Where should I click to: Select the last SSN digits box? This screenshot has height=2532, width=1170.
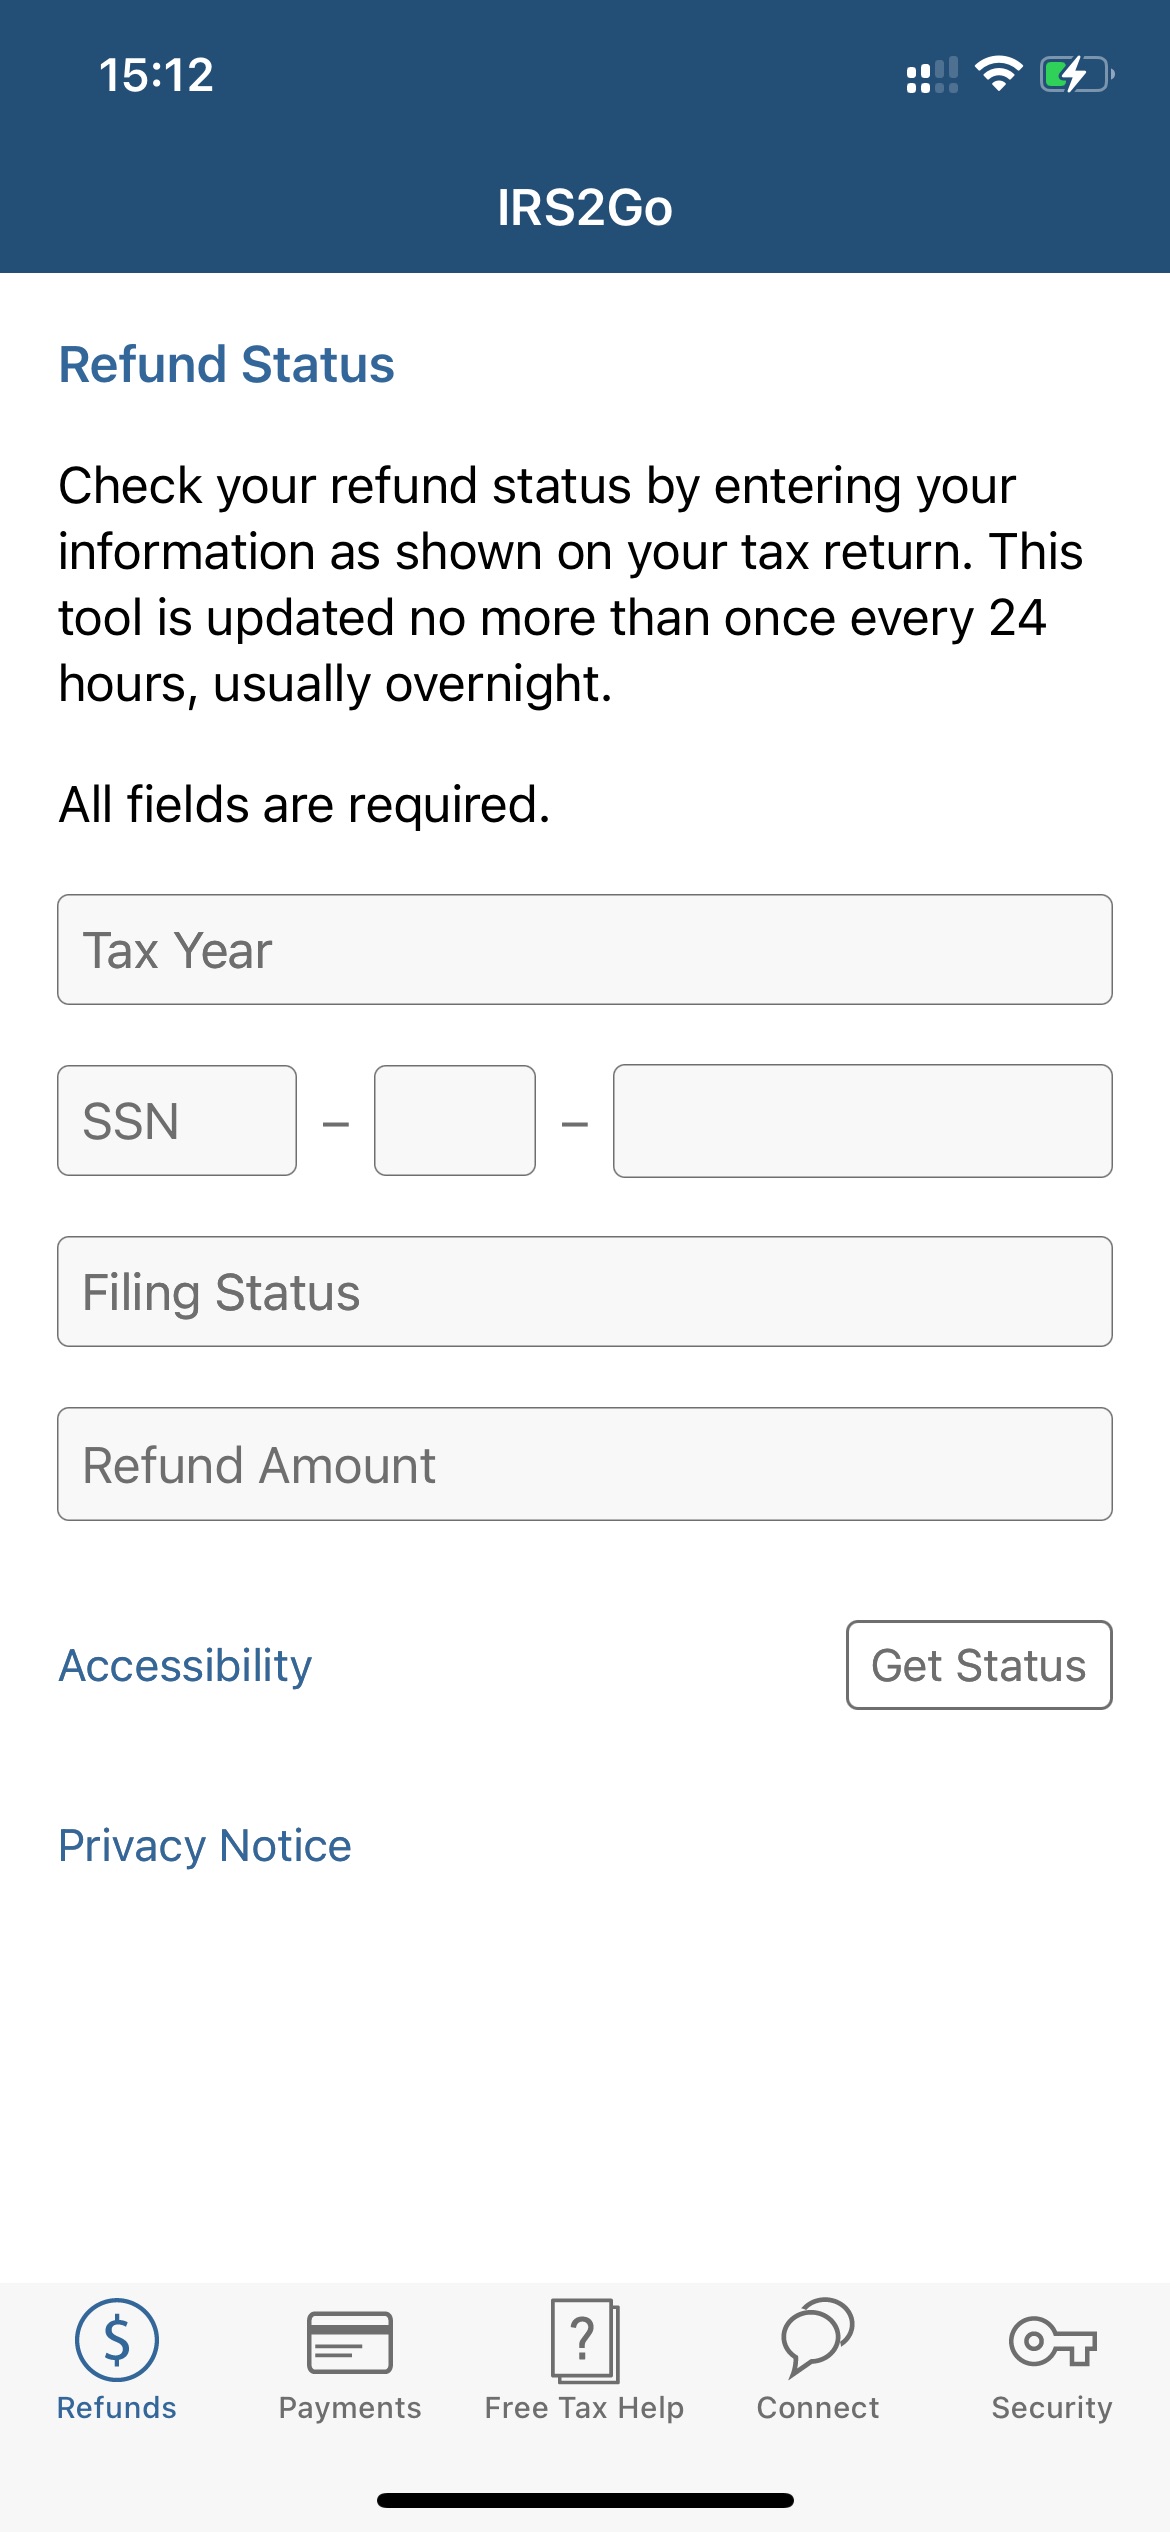tap(863, 1120)
